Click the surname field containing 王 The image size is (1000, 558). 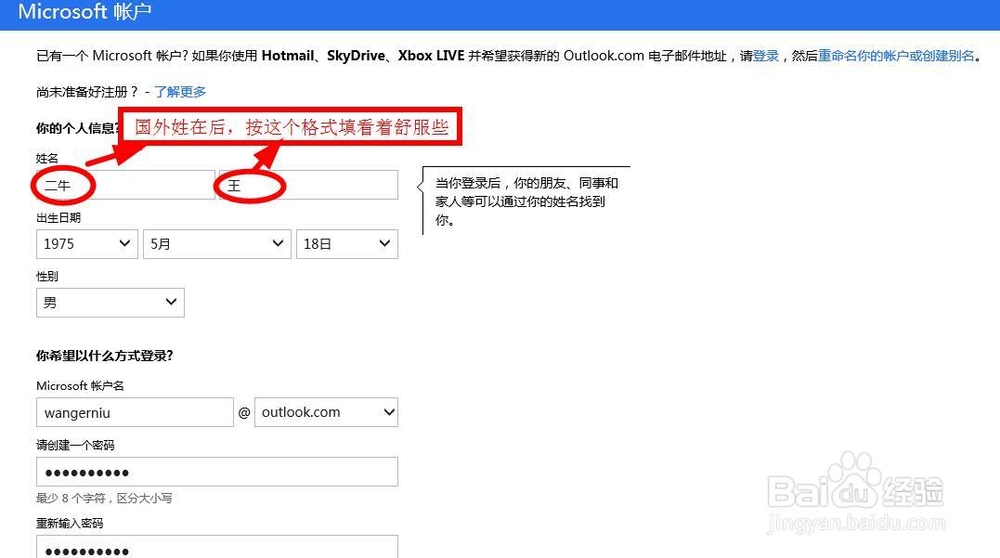309,185
